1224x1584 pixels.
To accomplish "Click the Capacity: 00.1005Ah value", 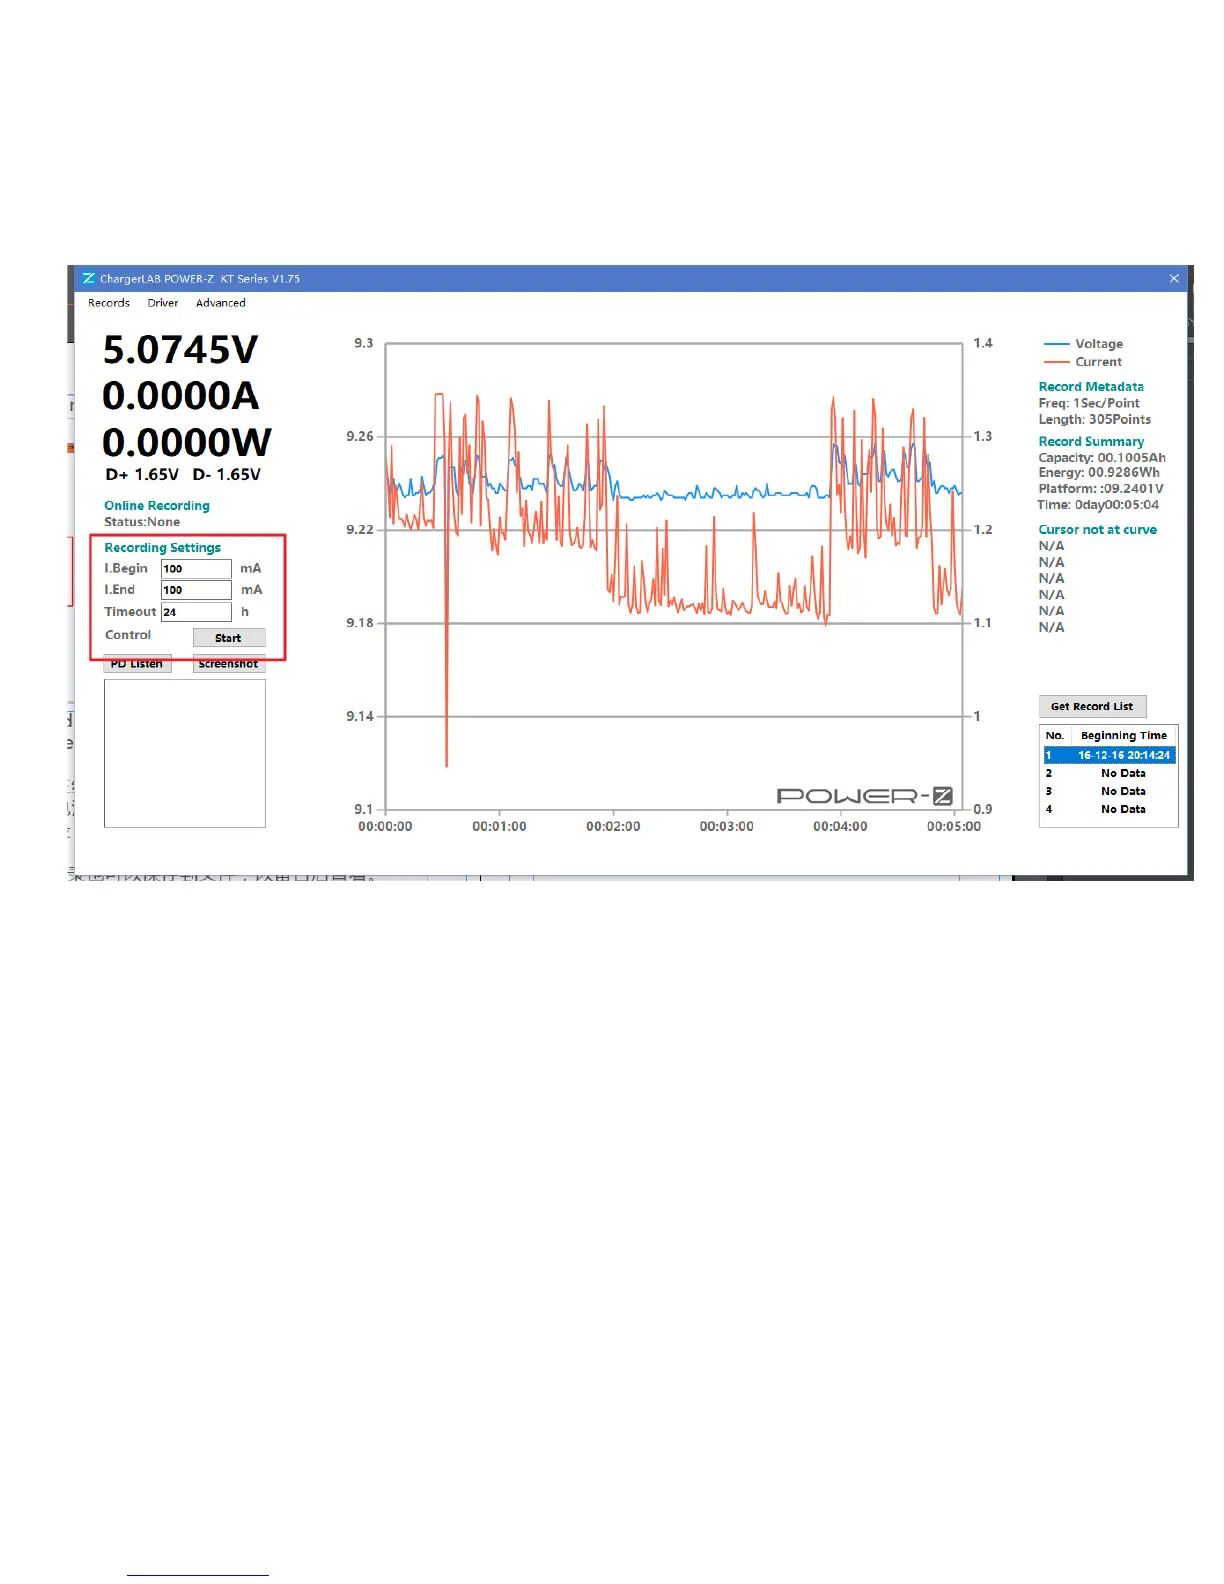I will 1102,458.
